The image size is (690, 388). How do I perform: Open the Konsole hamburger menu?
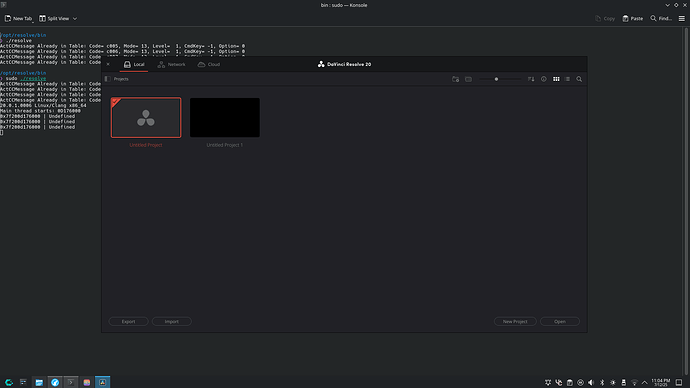coord(682,18)
